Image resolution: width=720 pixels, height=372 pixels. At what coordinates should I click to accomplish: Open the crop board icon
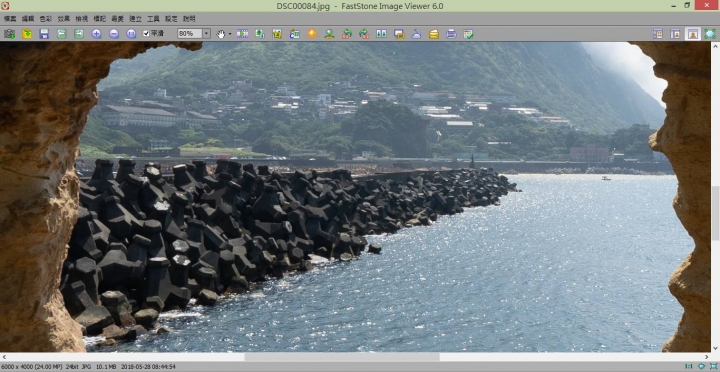pyautogui.click(x=277, y=34)
